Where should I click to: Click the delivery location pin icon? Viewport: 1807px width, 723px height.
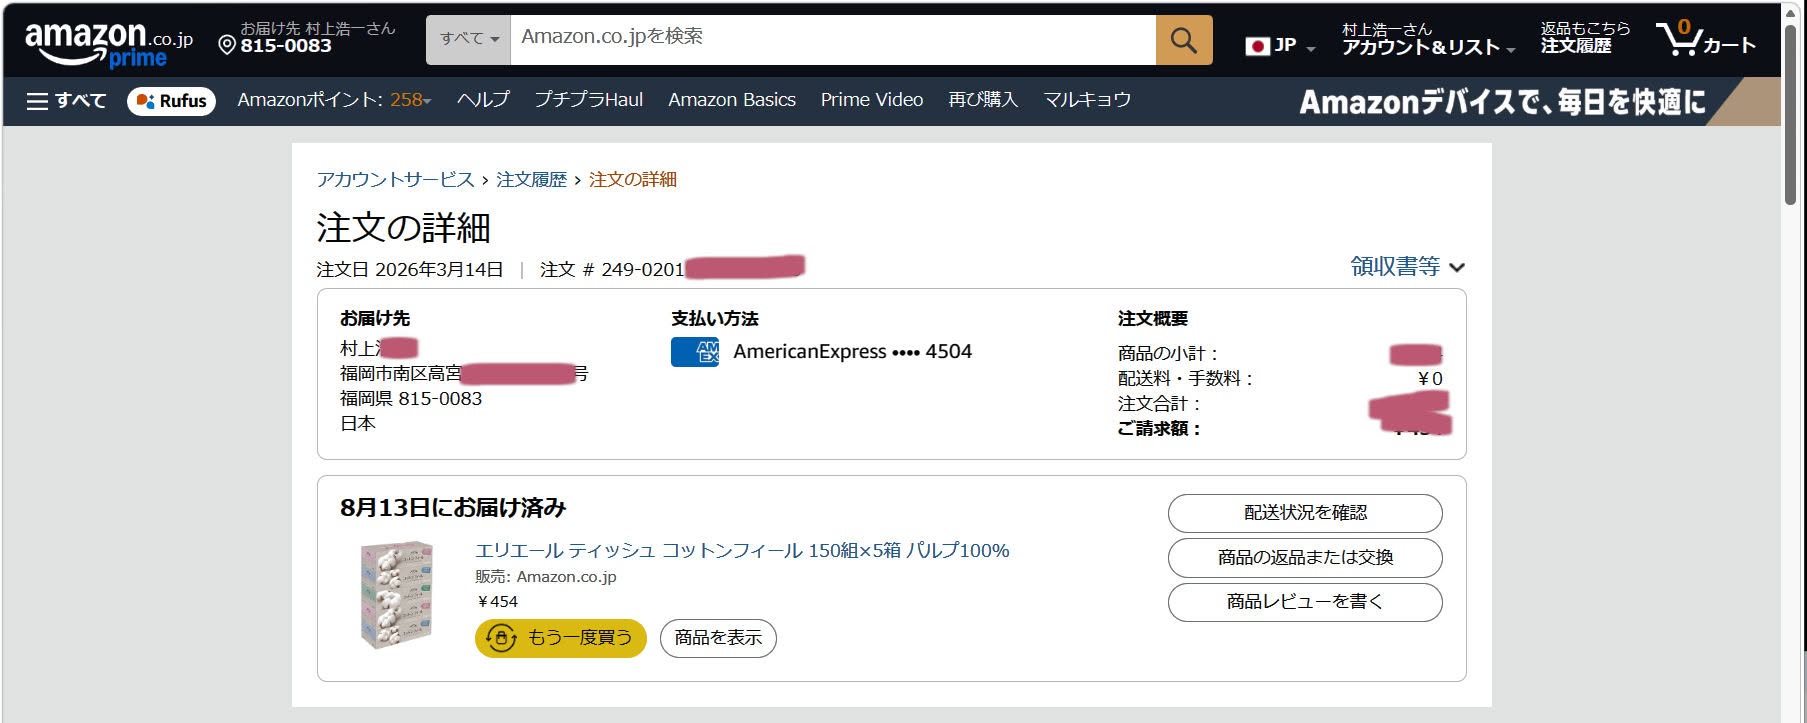coord(227,46)
